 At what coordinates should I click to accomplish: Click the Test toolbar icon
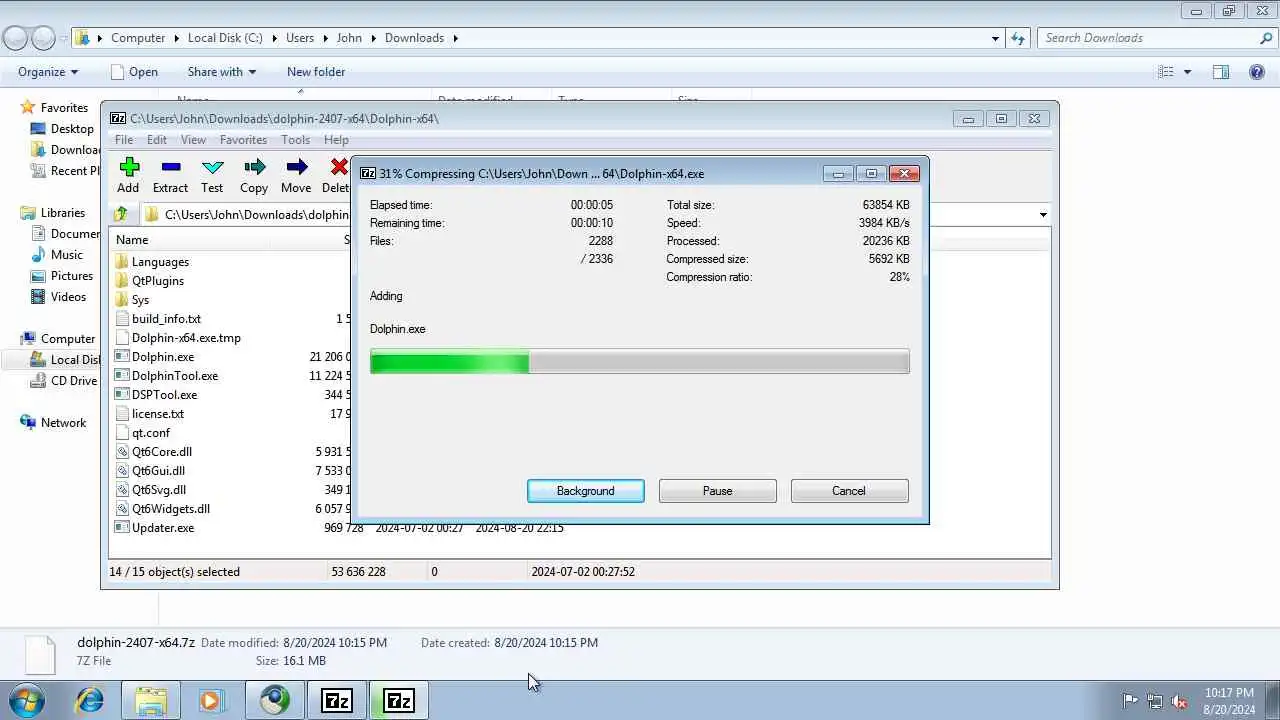tap(212, 167)
